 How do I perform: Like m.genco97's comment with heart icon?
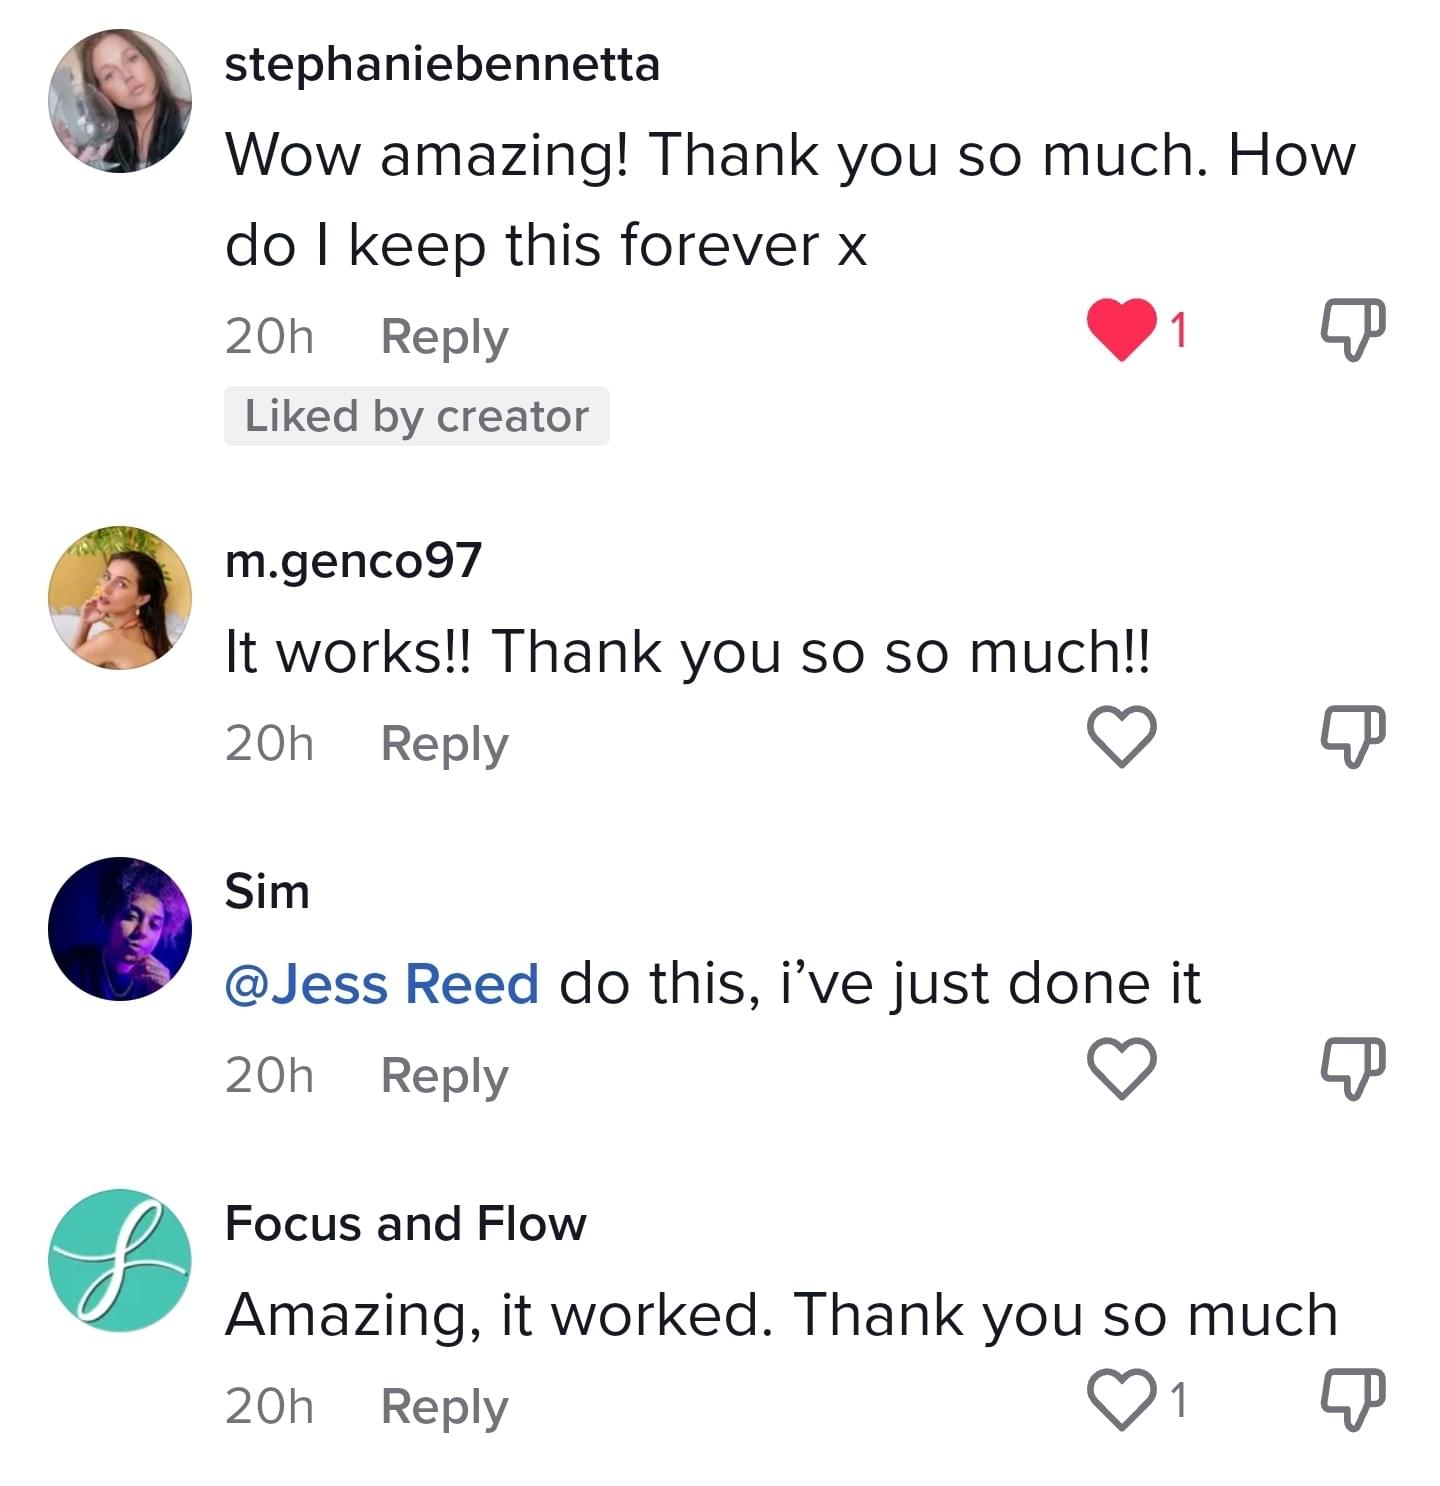[1121, 737]
